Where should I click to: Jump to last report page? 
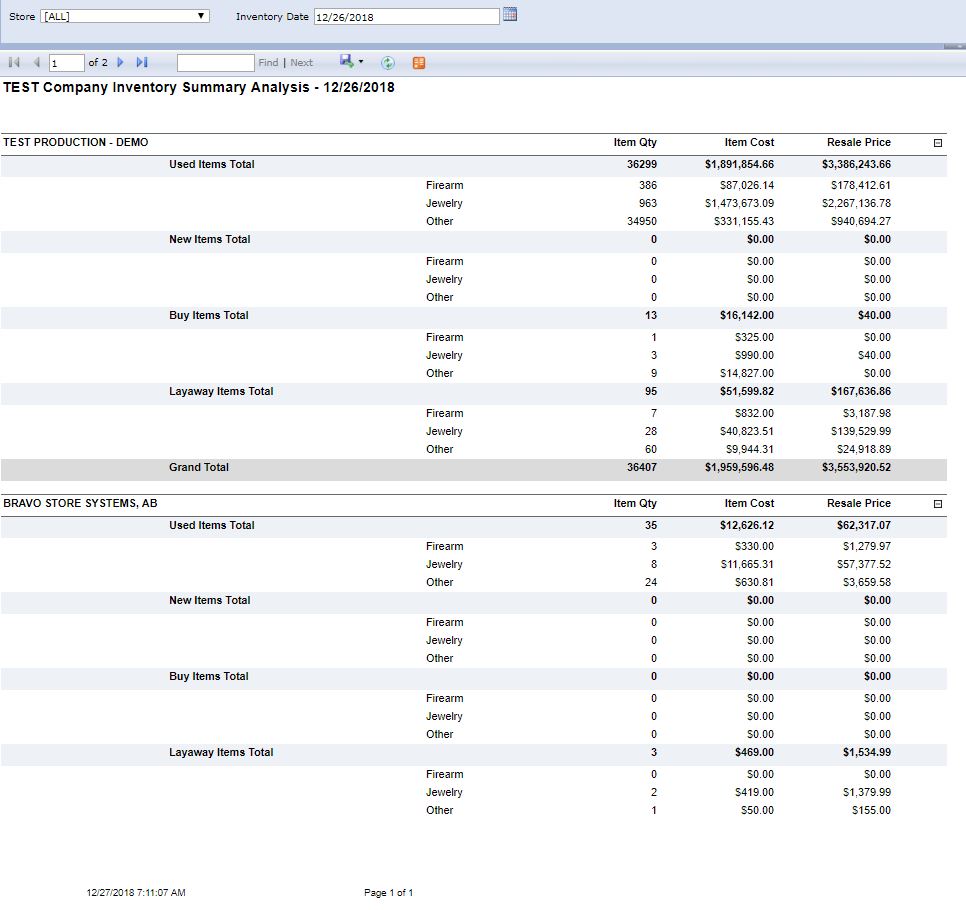click(x=142, y=62)
